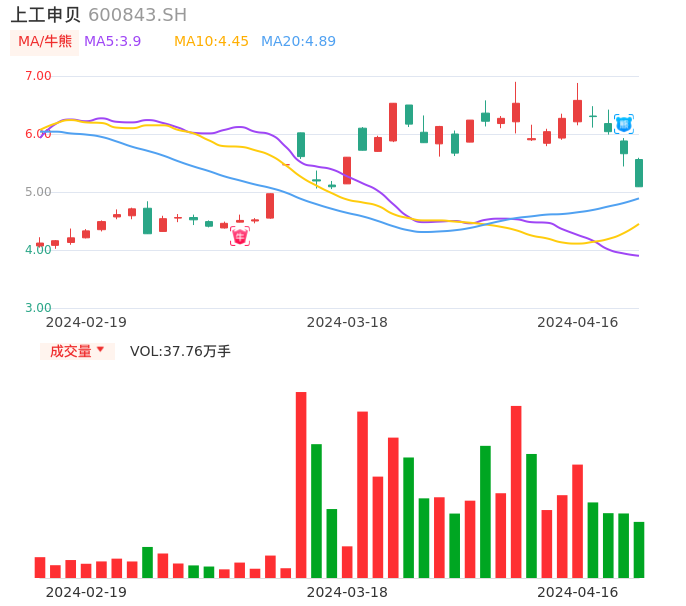Click the tallest red volume bar

click(x=301, y=484)
